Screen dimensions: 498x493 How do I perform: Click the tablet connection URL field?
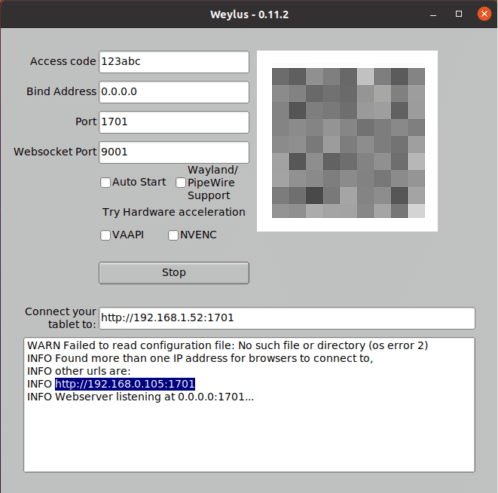pyautogui.click(x=287, y=318)
